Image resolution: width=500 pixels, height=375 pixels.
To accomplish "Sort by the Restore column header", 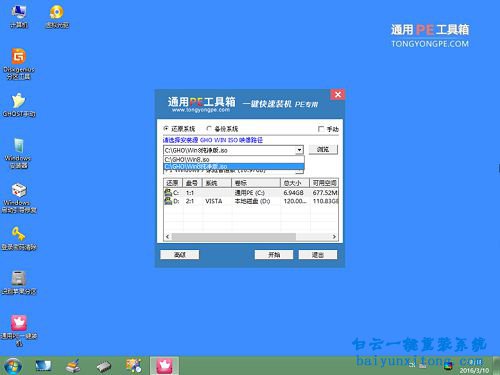I will tap(173, 183).
